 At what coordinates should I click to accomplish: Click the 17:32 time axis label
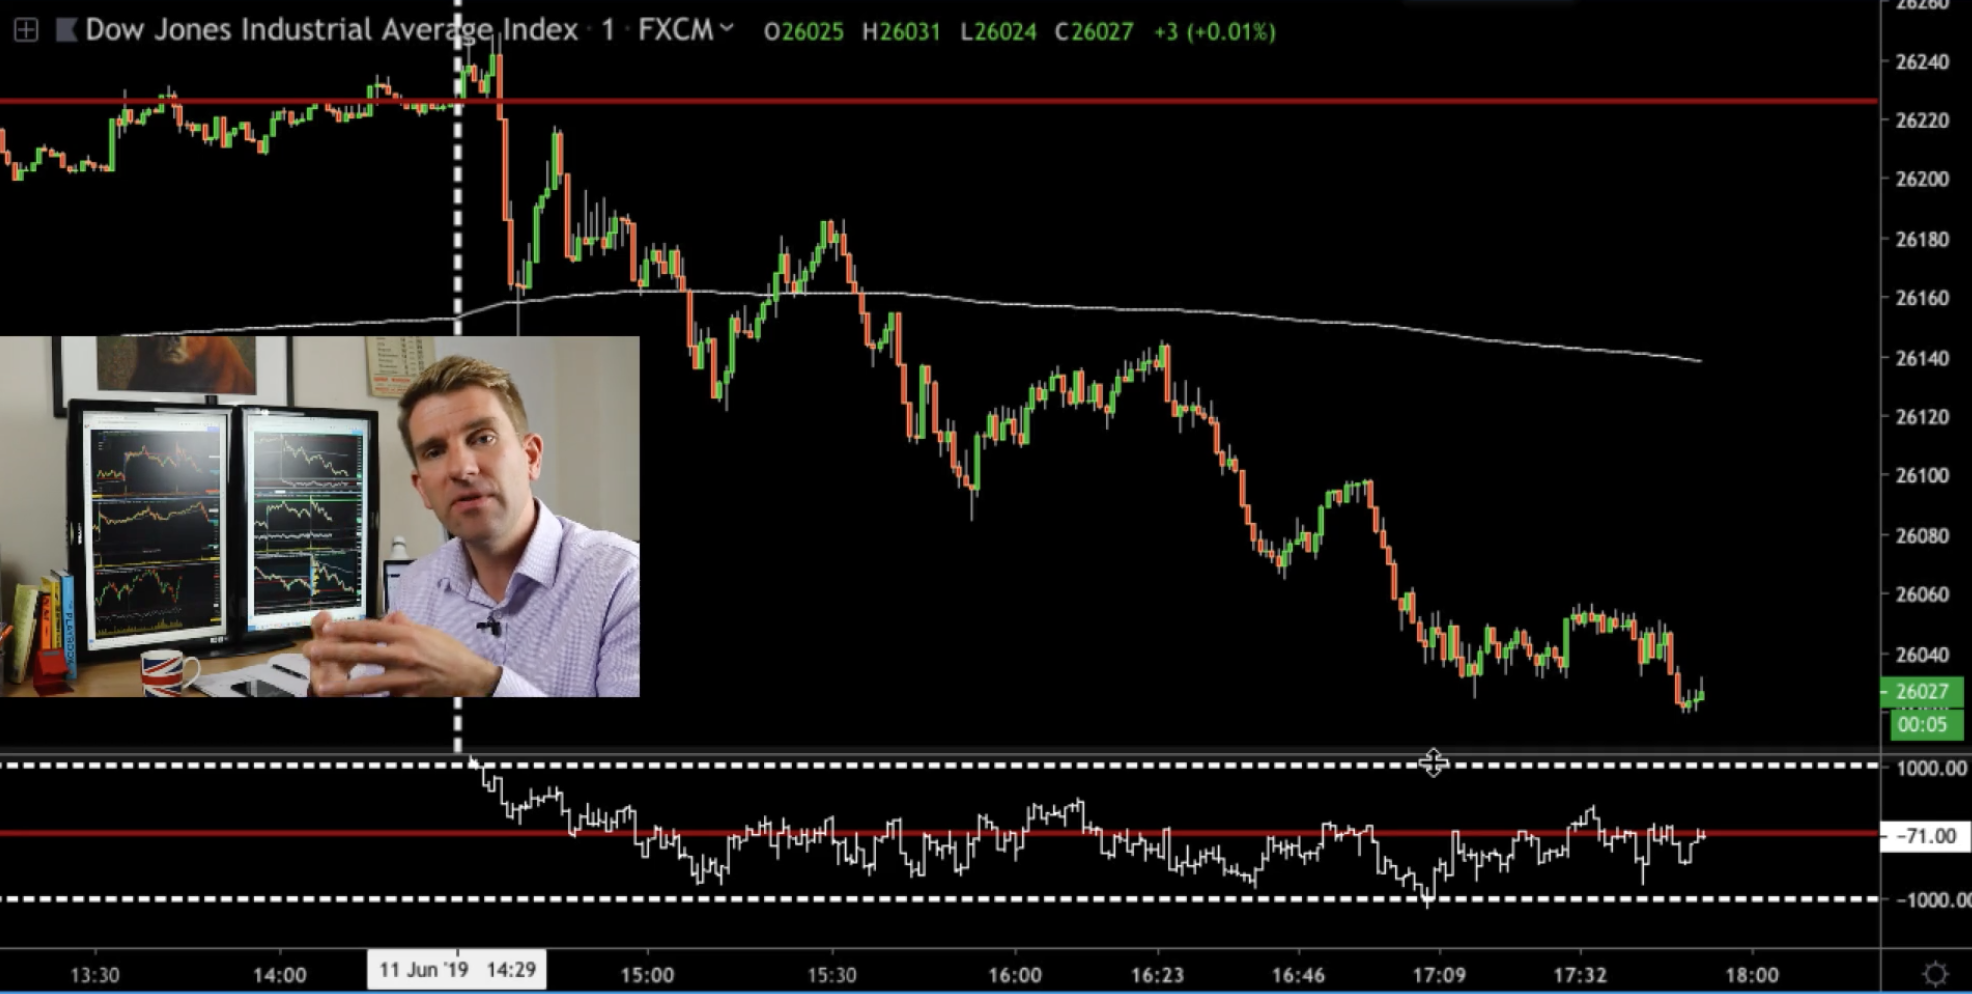[1580, 974]
